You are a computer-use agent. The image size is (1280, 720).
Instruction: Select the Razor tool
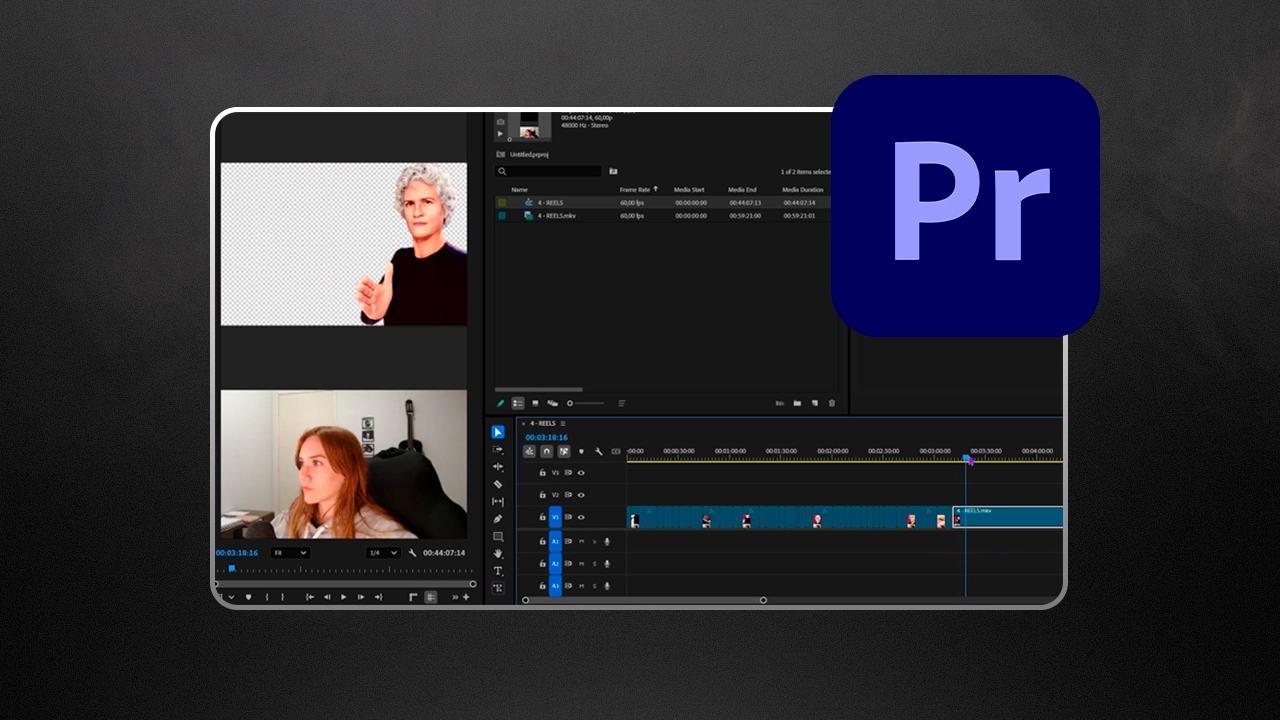tap(498, 484)
